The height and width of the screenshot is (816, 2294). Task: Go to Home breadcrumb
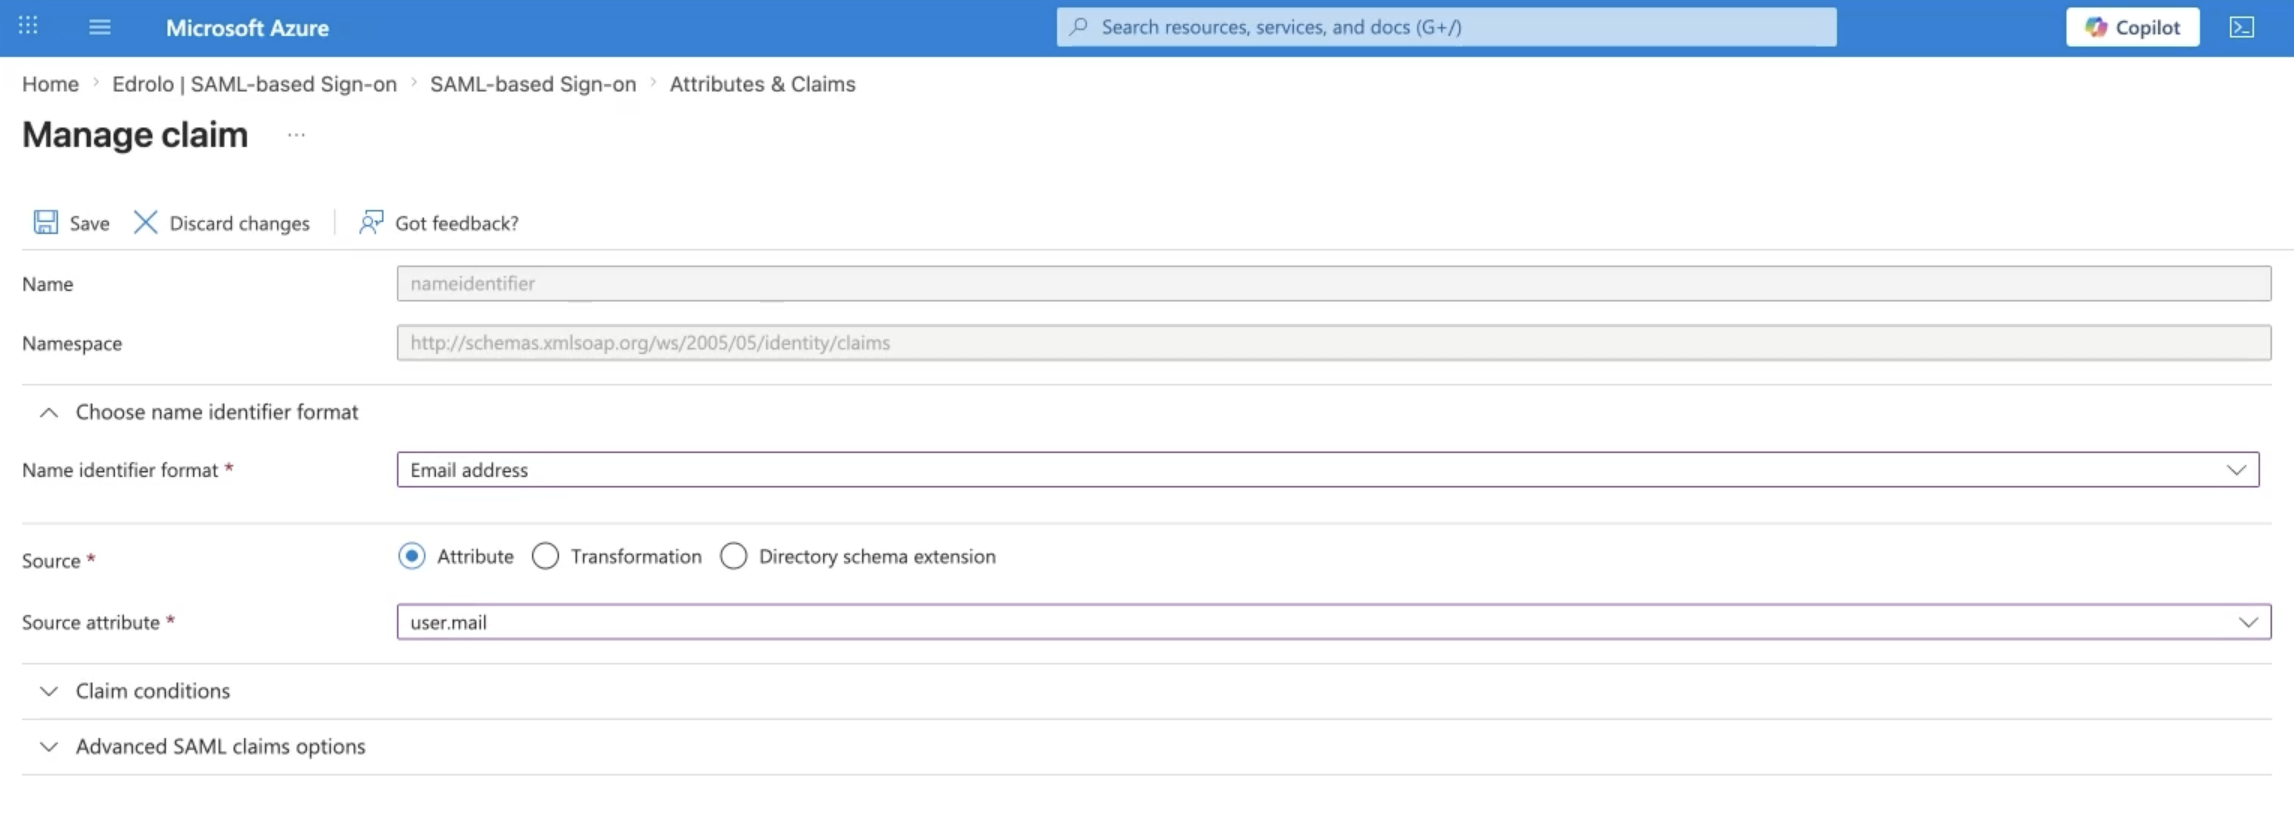50,84
